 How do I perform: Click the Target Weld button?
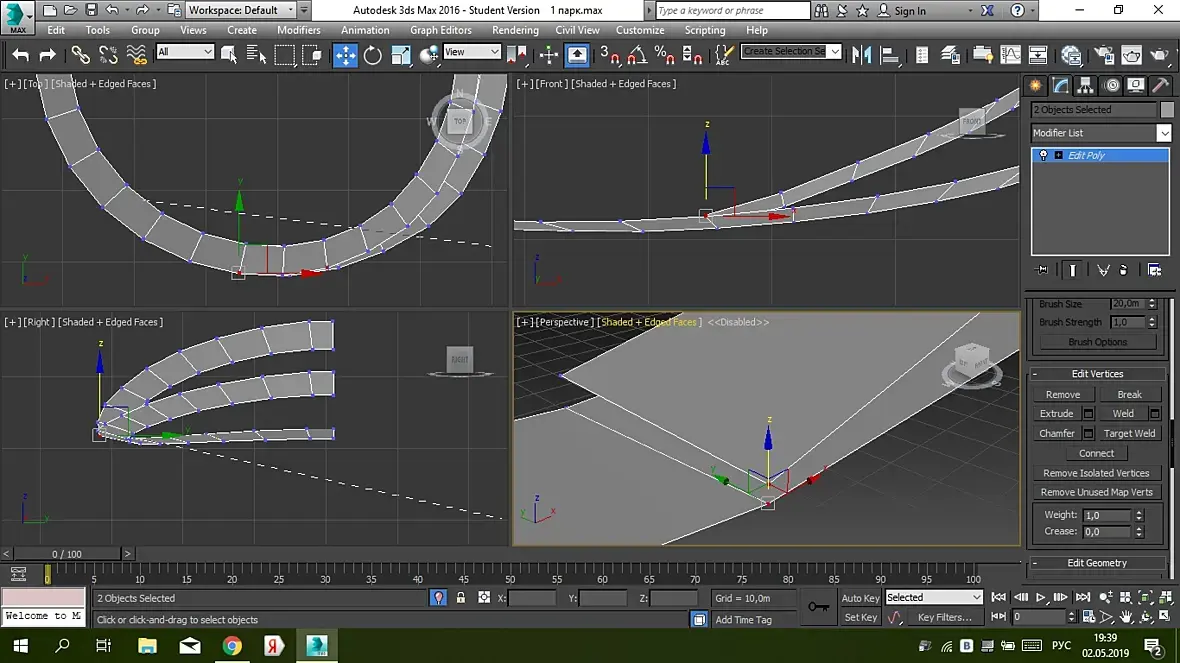pyautogui.click(x=1129, y=433)
